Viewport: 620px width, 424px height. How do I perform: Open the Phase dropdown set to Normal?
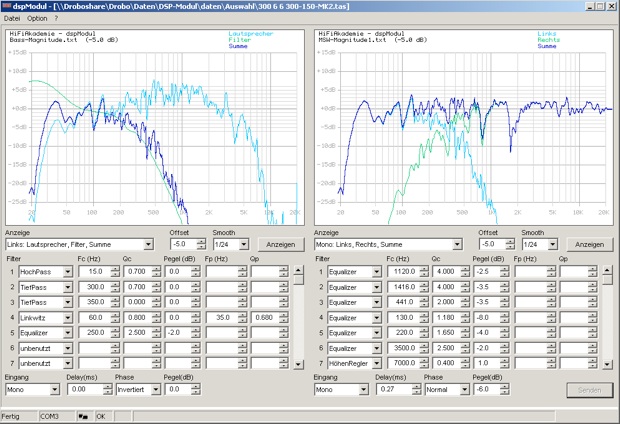(x=463, y=390)
